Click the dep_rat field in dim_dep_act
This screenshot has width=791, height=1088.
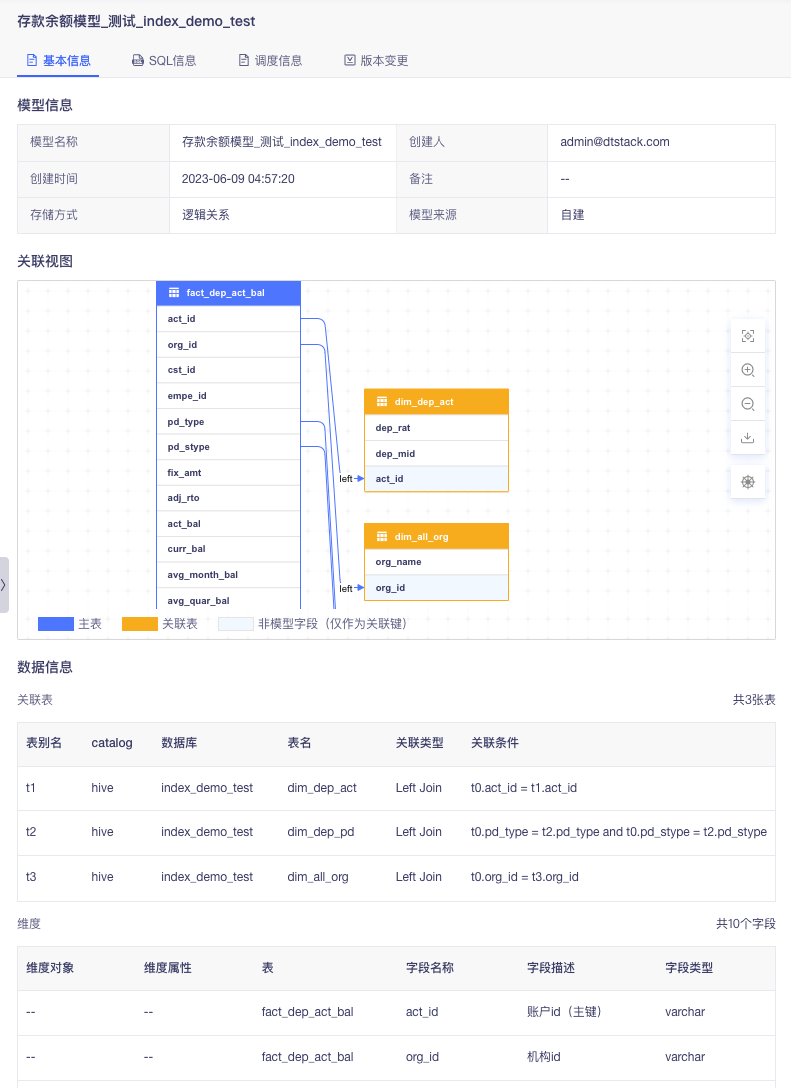(436, 427)
